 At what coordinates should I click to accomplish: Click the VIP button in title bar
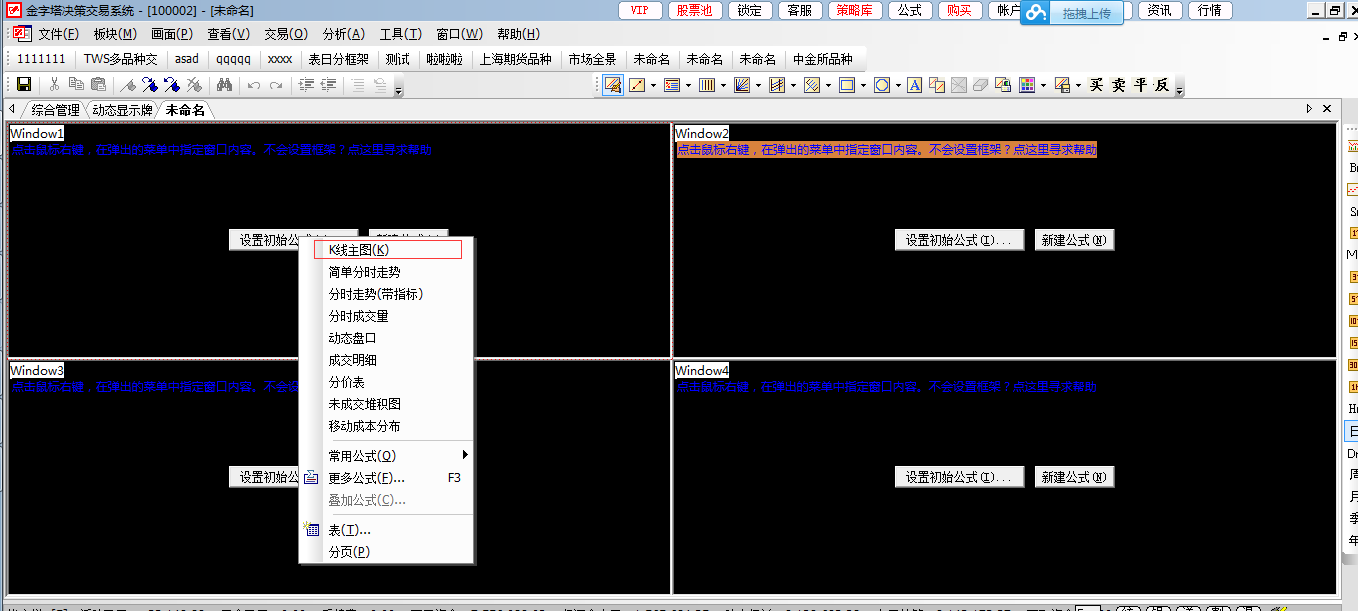(640, 10)
